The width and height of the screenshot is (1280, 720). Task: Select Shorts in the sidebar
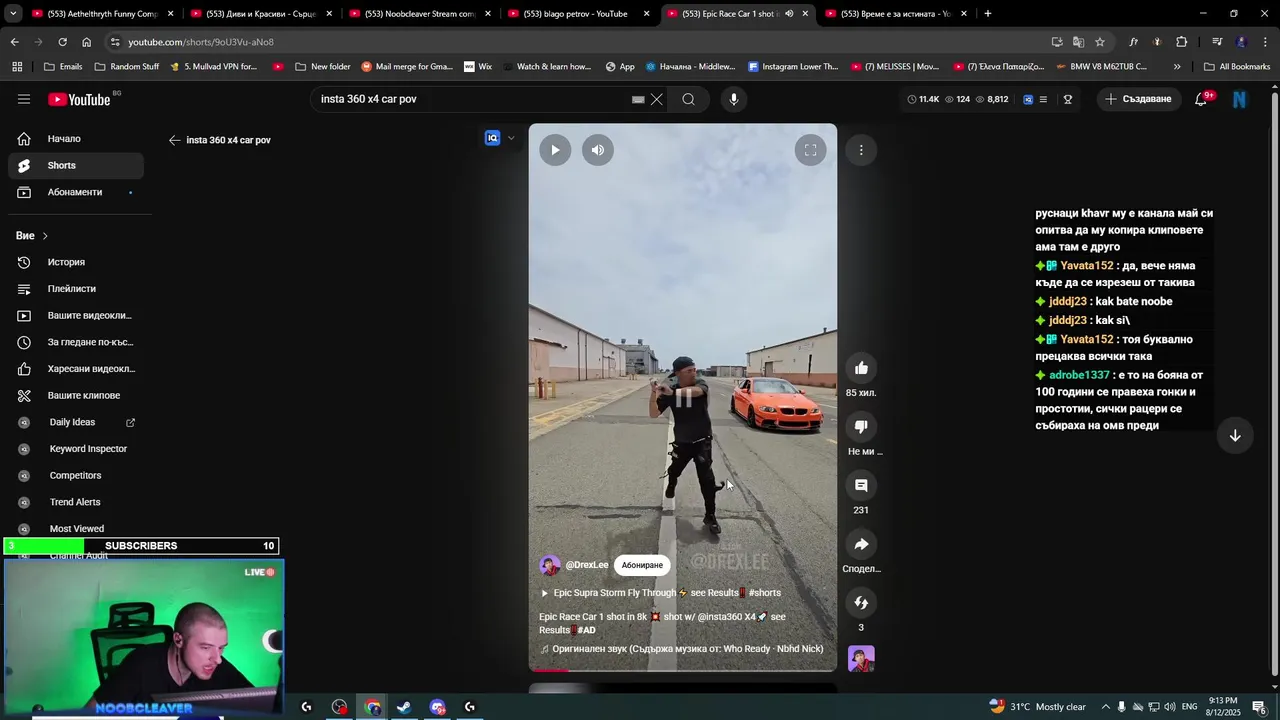pos(76,165)
